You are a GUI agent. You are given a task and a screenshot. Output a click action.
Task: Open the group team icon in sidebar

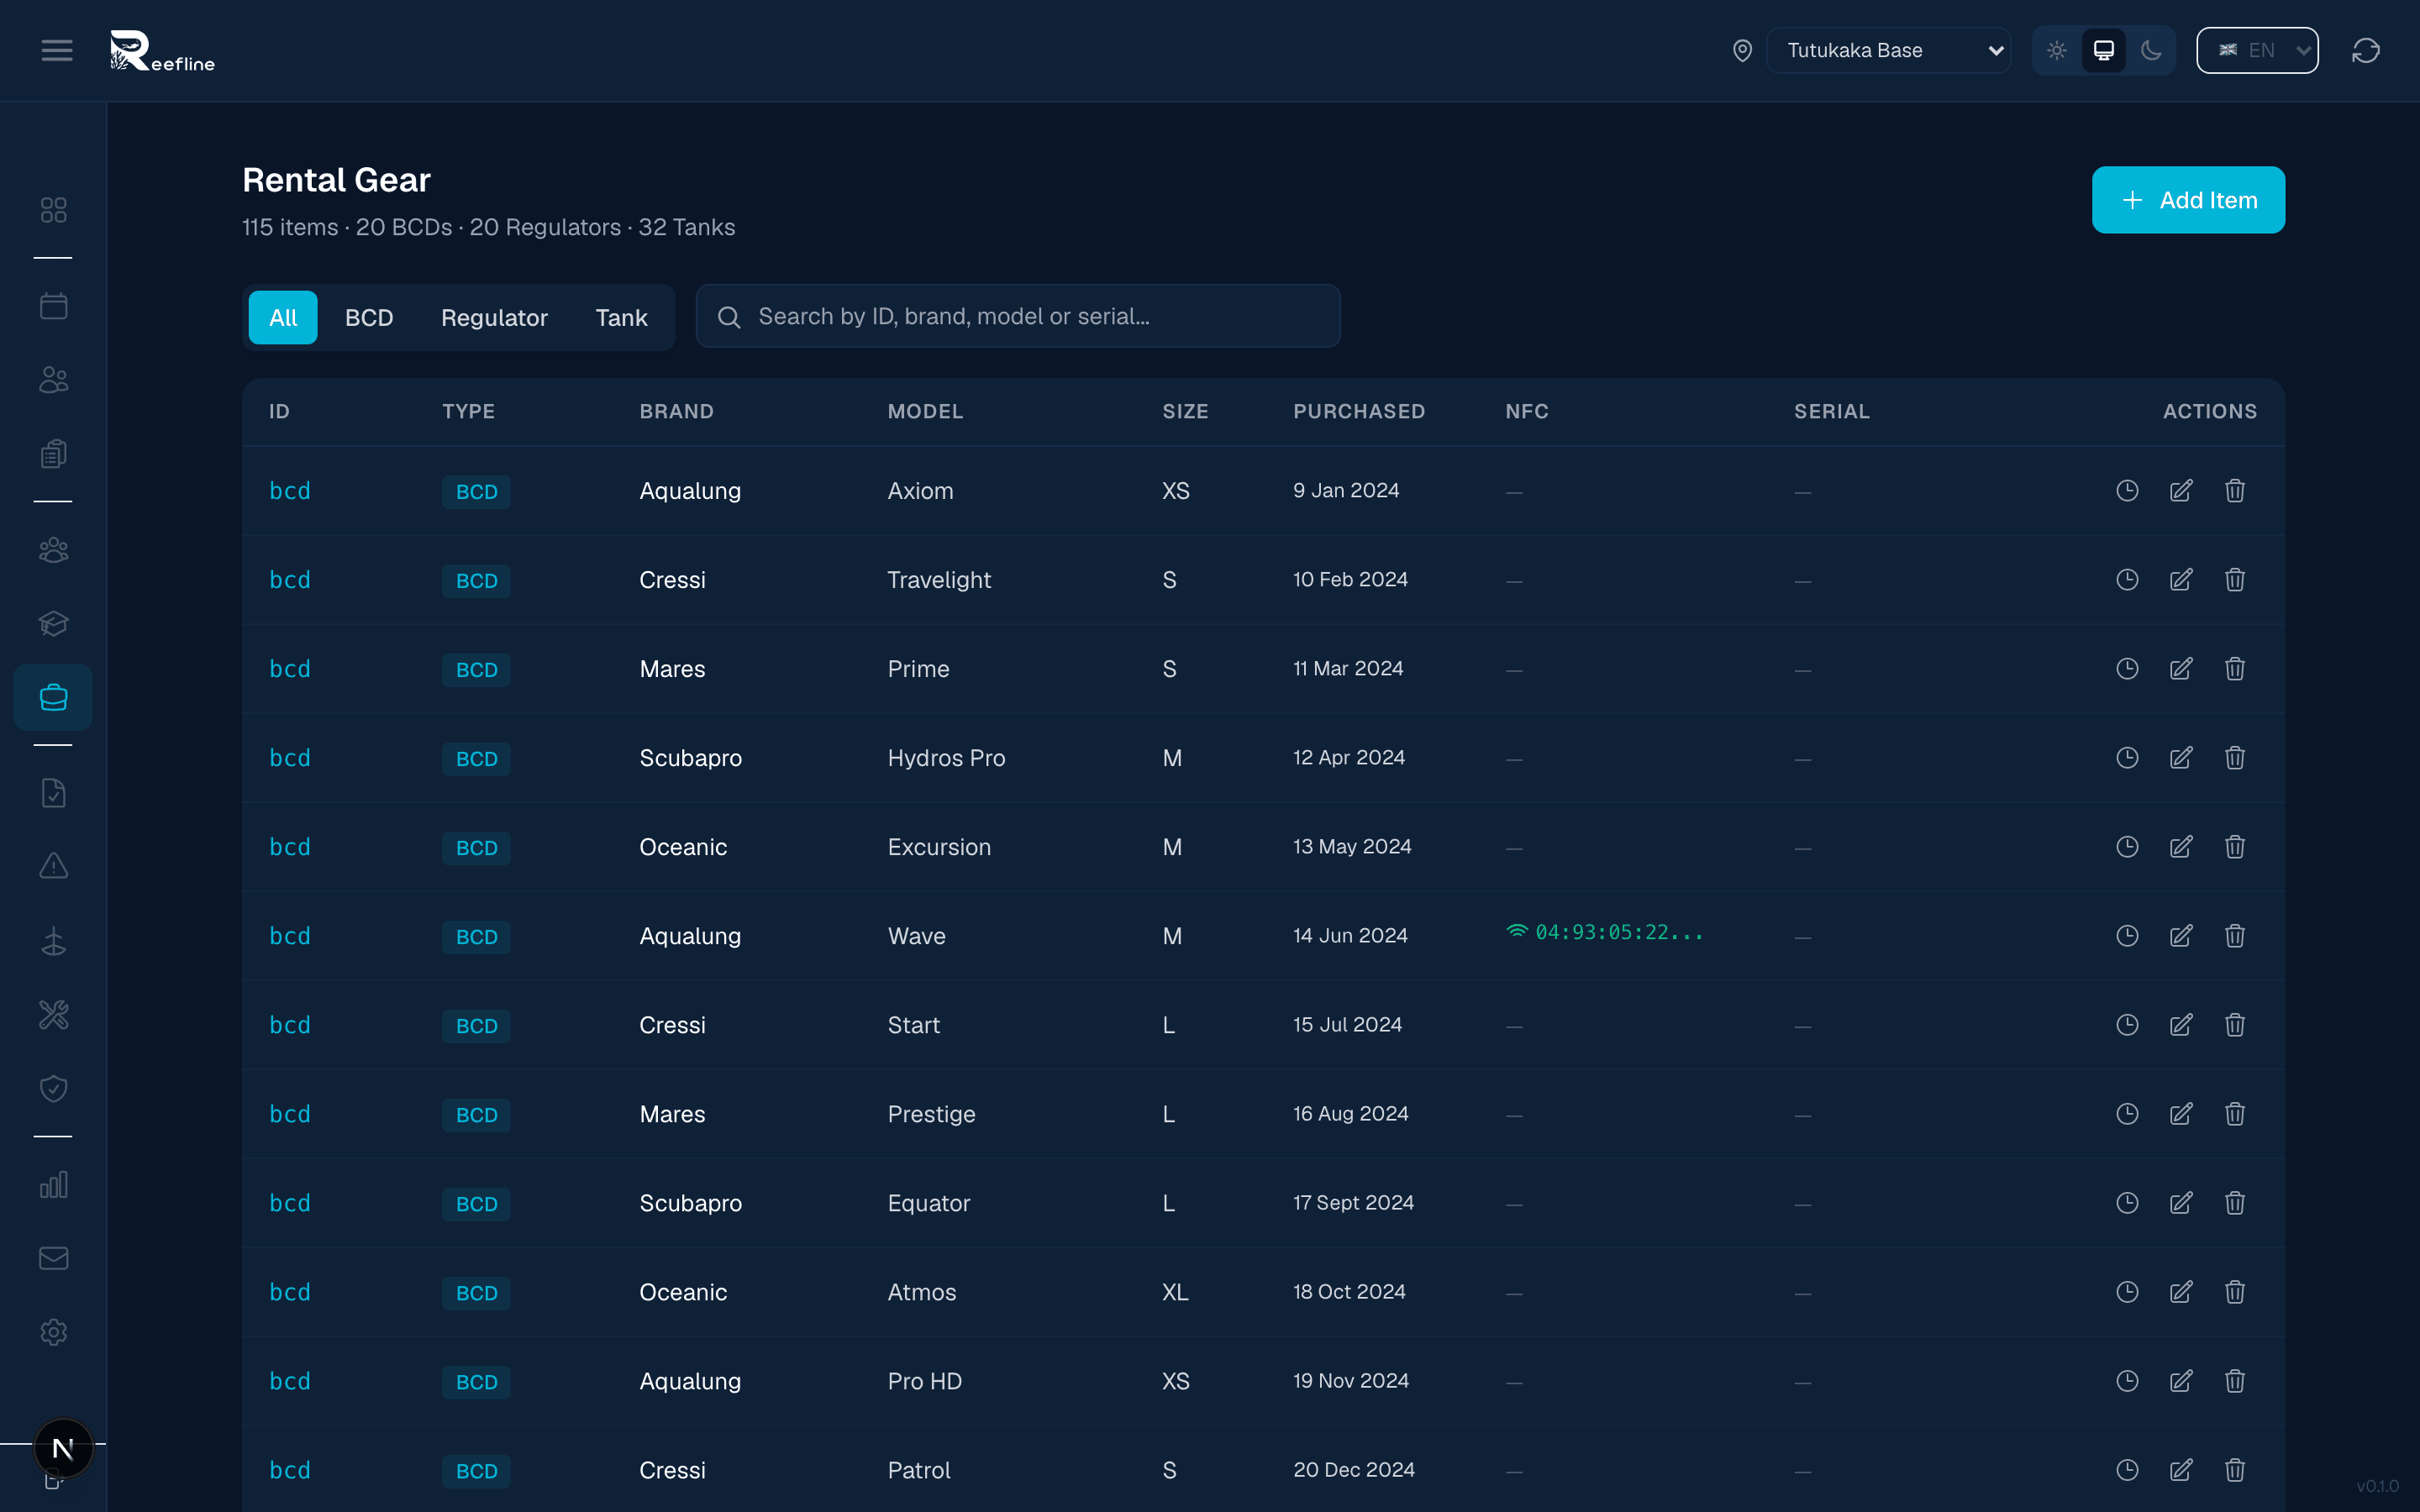(54, 550)
